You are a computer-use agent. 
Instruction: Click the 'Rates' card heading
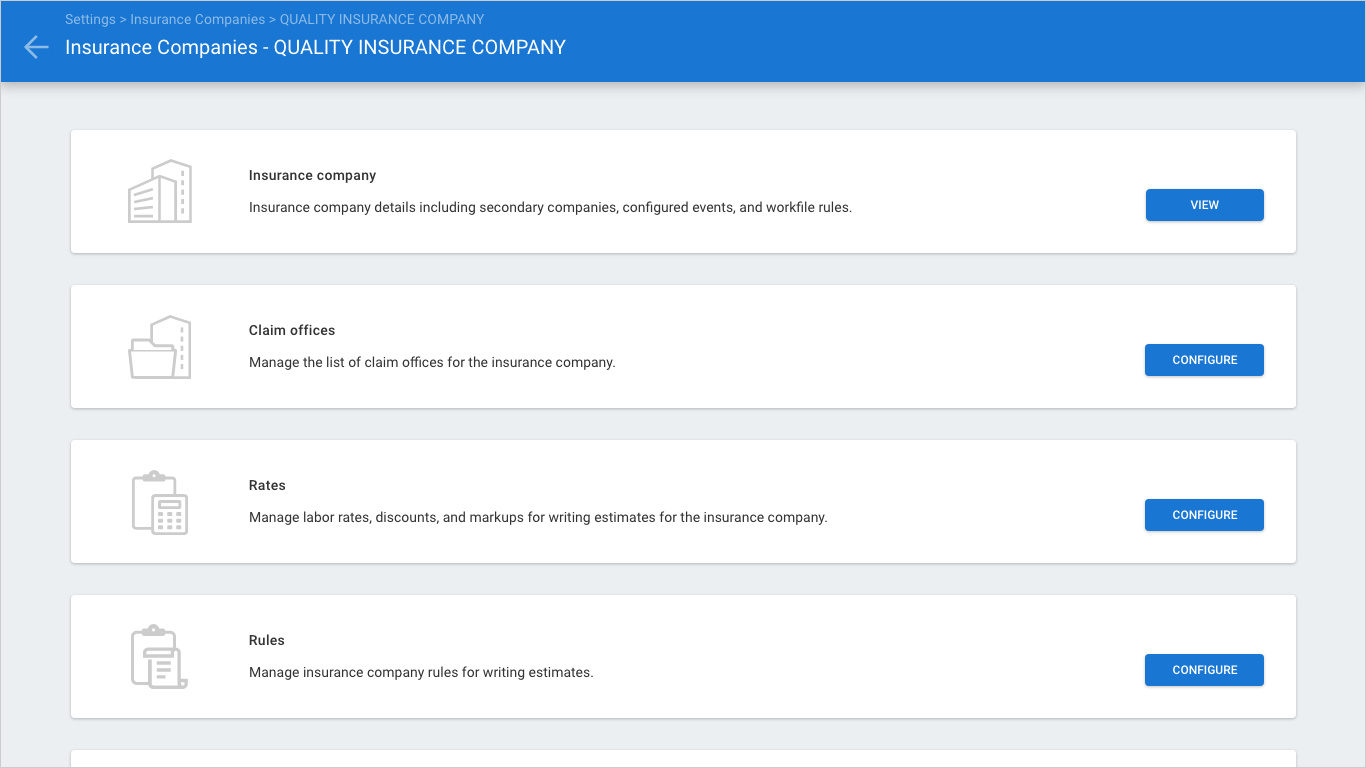tap(267, 485)
